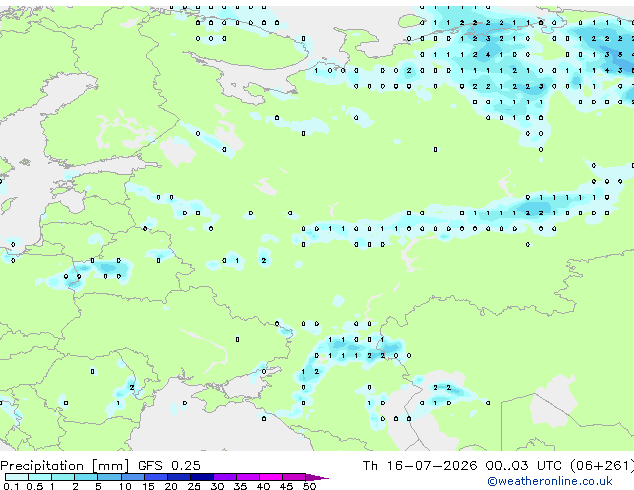This screenshot has height=490, width=634.
Task: Click the 'GFS 0.25' model label
Action: point(169,466)
